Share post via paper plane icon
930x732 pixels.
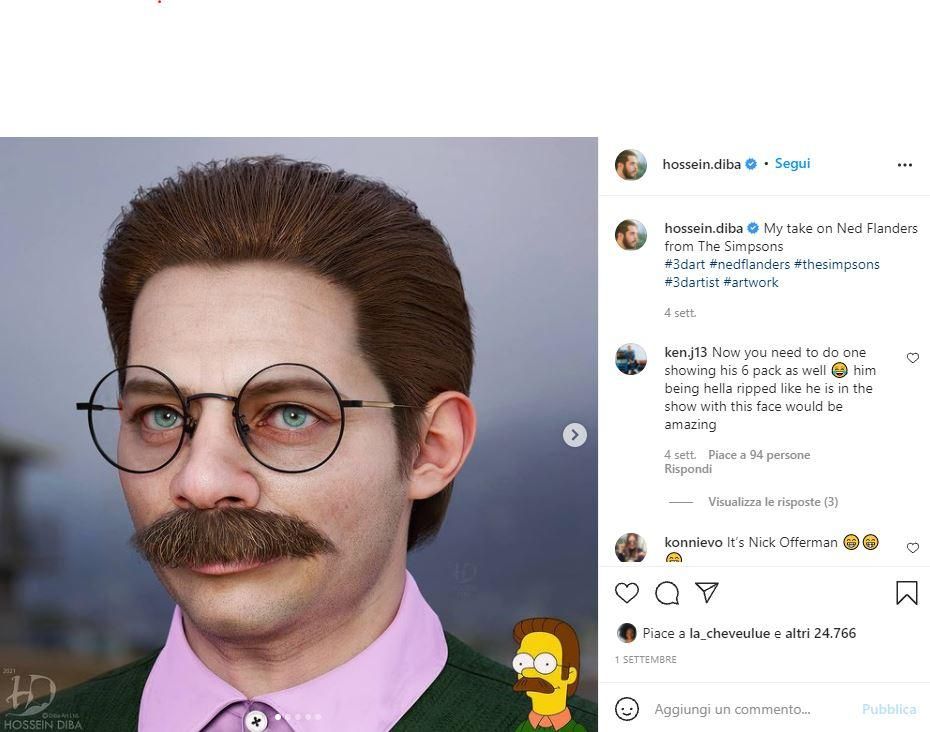(707, 593)
